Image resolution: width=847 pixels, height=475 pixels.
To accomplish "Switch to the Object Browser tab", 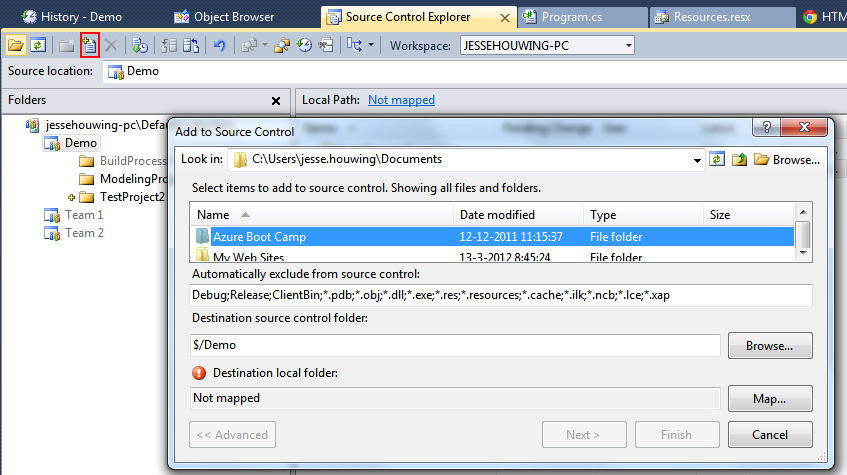I will click(x=224, y=17).
